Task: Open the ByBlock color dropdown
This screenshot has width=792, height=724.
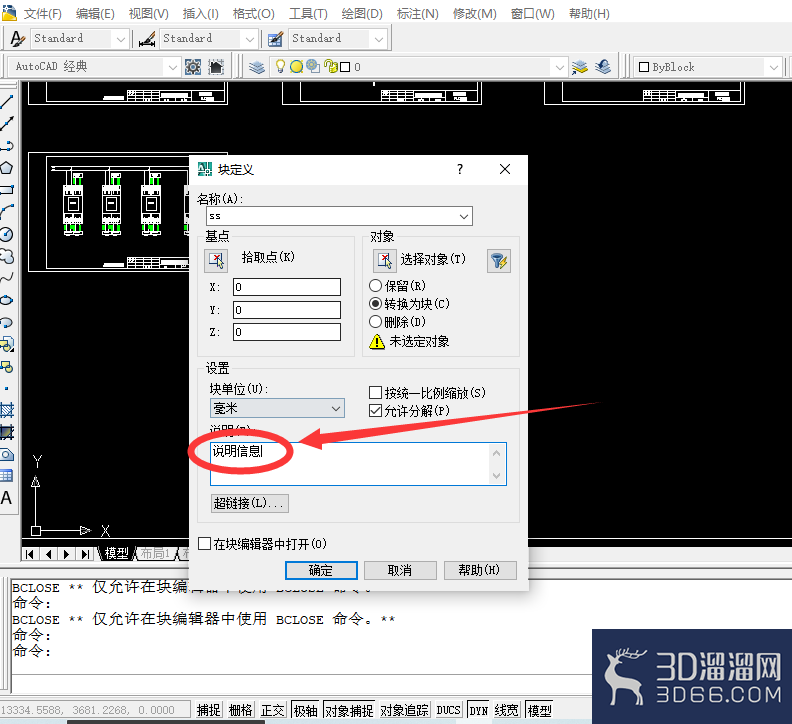Action: pyautogui.click(x=773, y=67)
